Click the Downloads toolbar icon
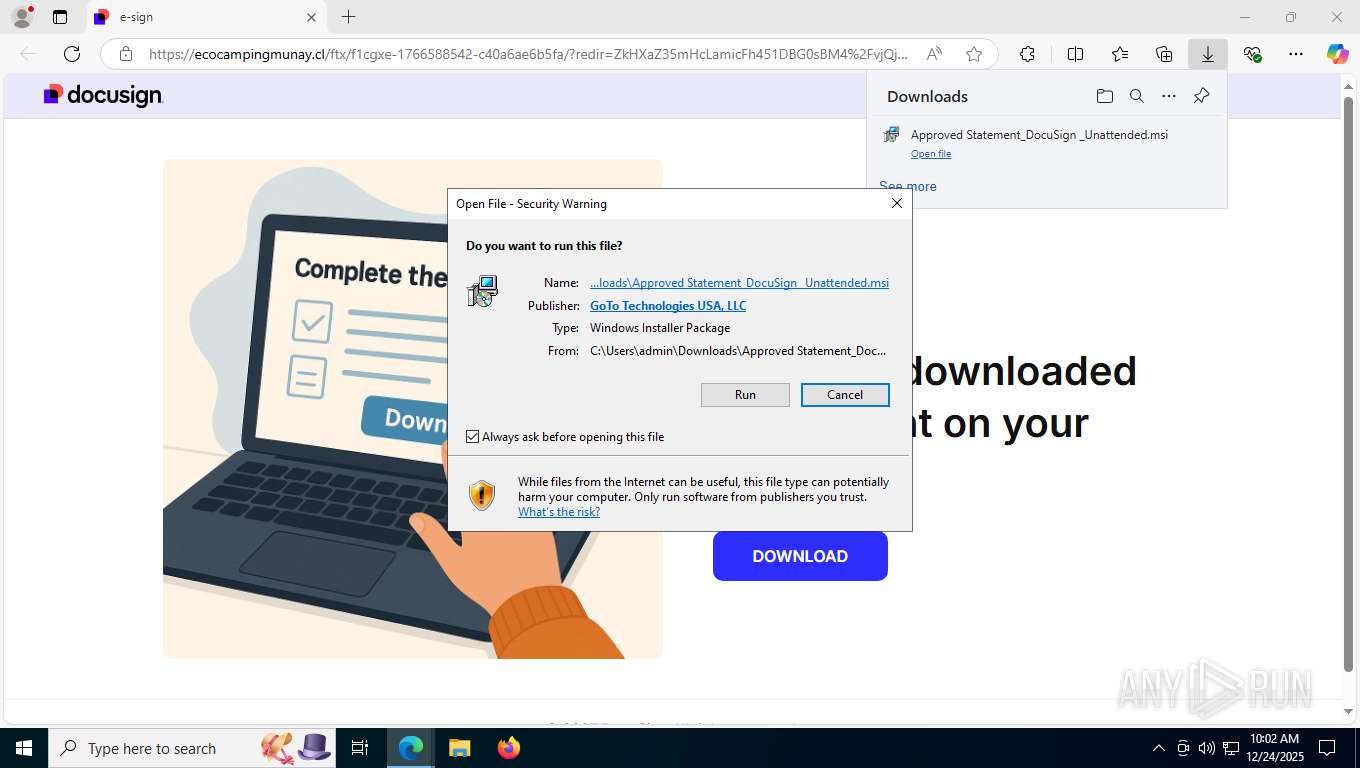Viewport: 1360px width, 768px height. pos(1208,54)
